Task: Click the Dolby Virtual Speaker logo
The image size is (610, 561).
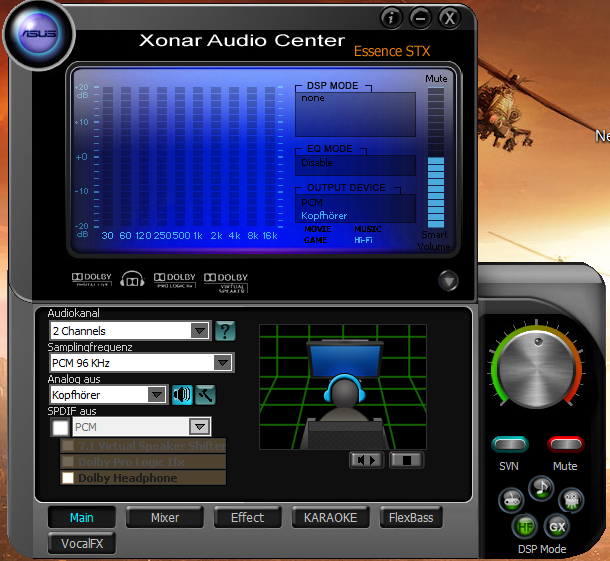Action: pyautogui.click(x=226, y=282)
